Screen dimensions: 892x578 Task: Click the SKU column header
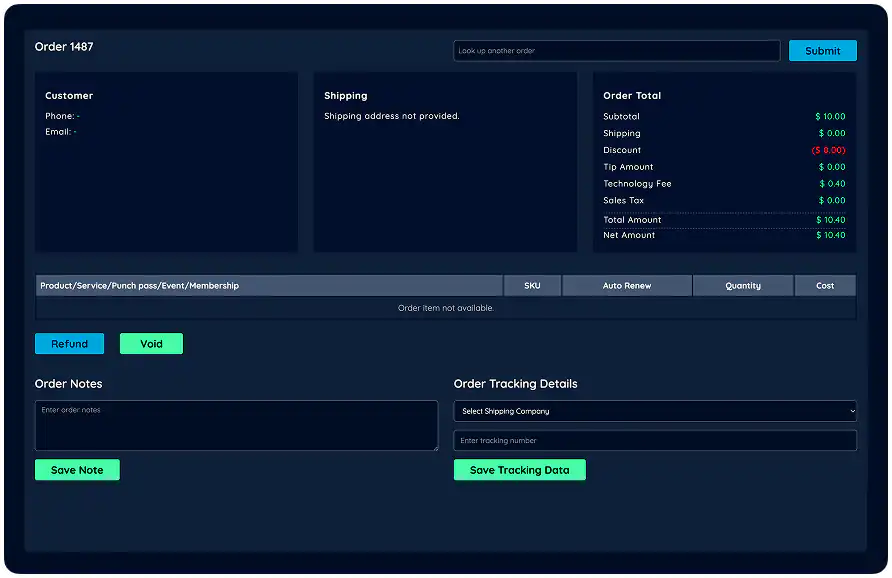pos(532,285)
